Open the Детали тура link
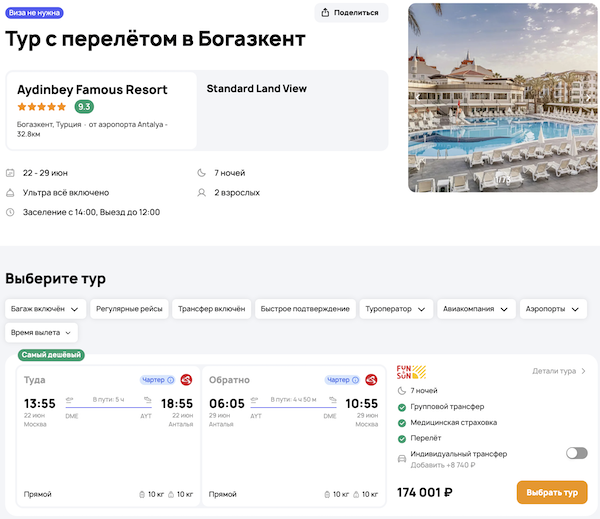The width and height of the screenshot is (600, 519). tap(558, 371)
